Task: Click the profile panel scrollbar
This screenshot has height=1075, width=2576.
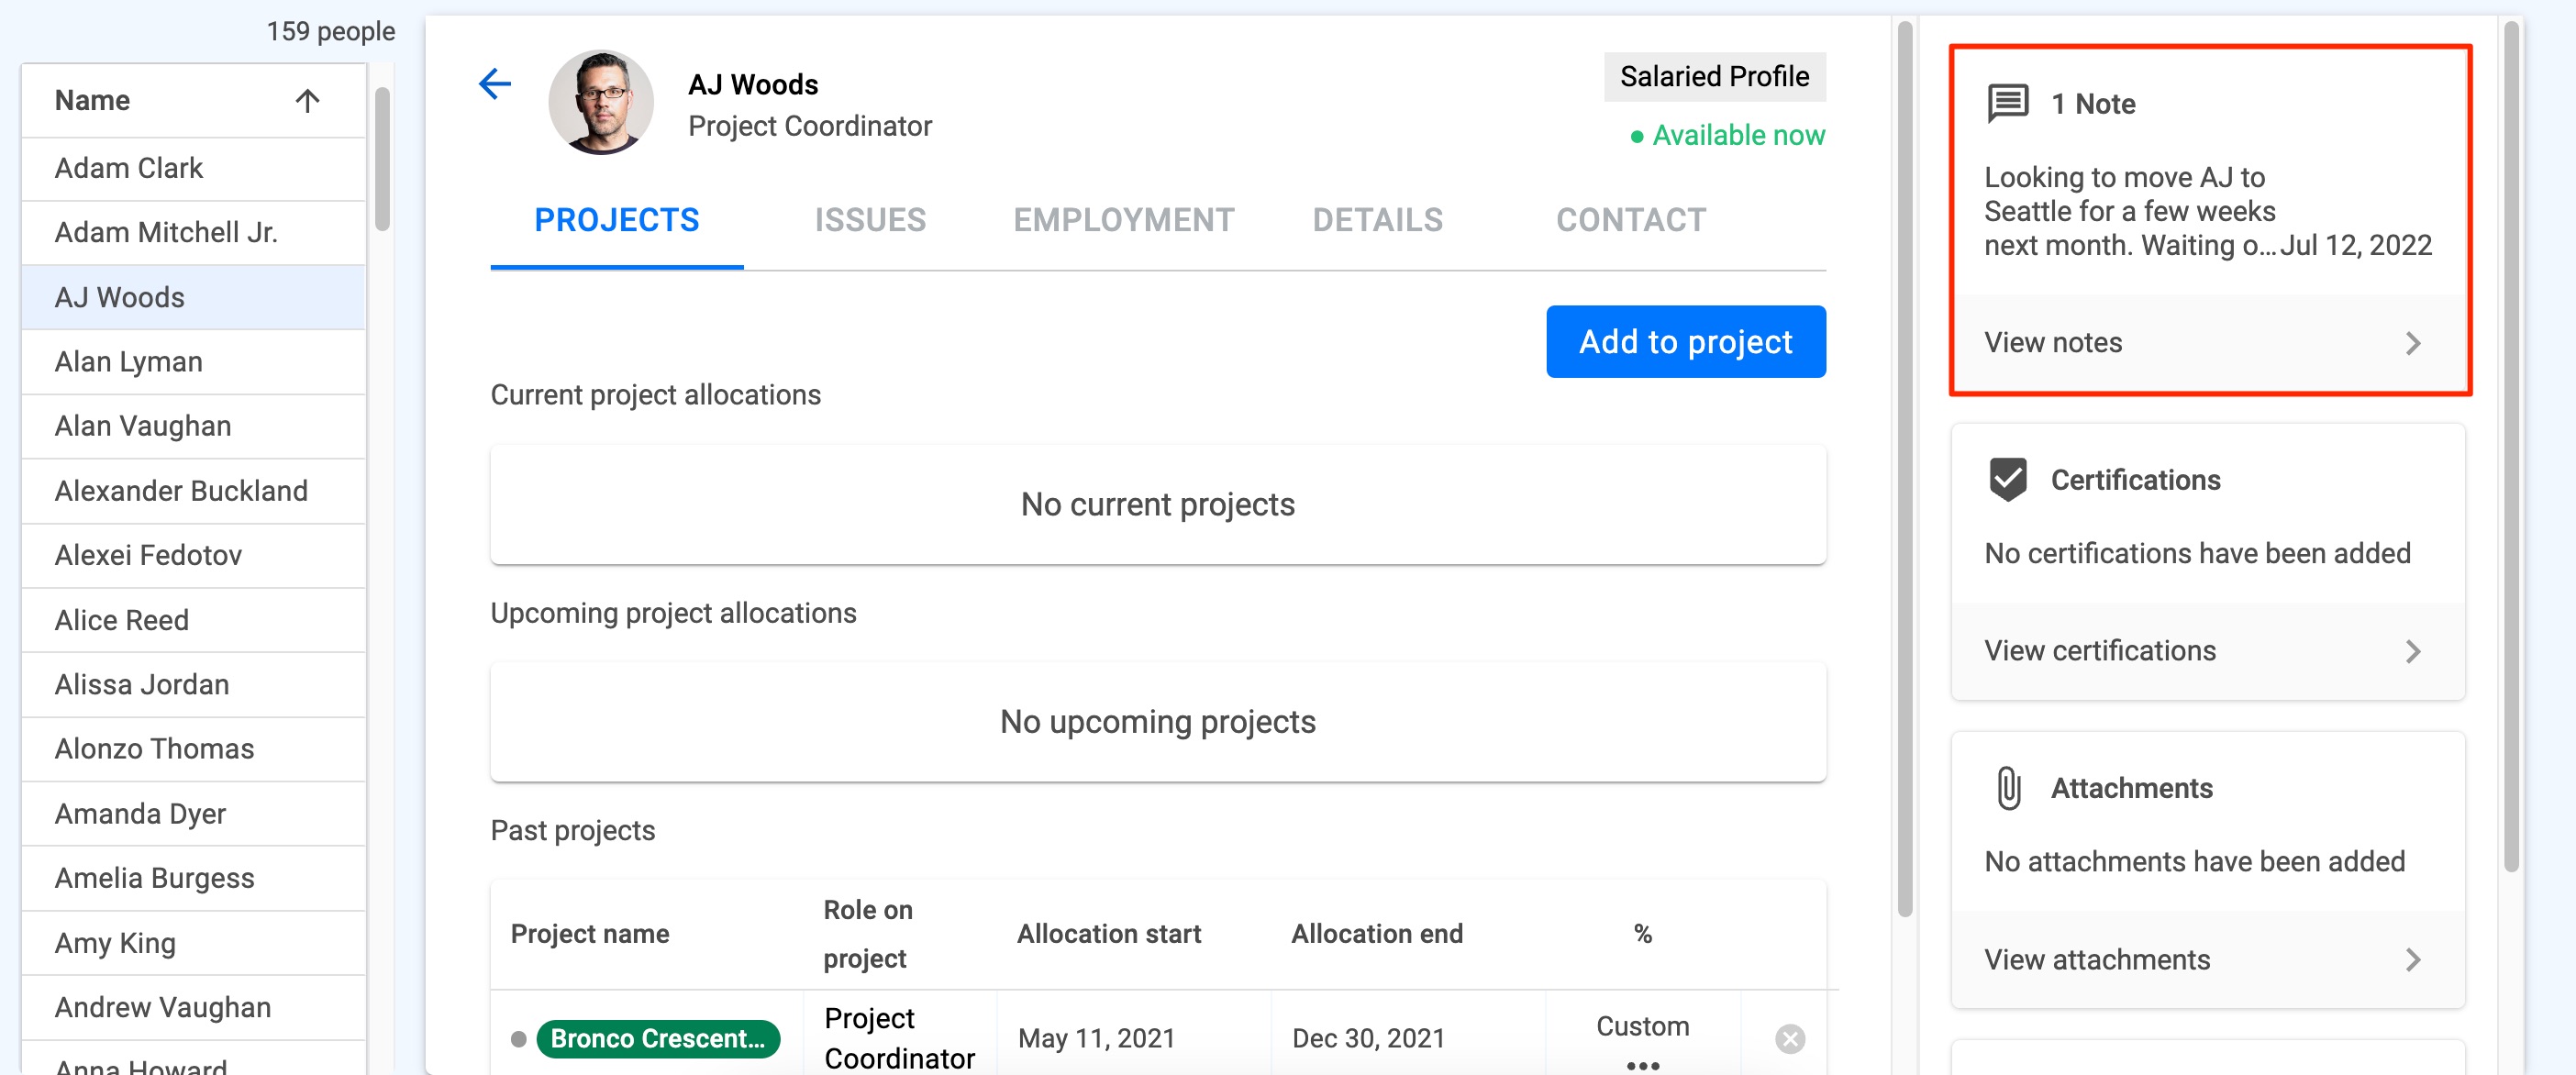Action: click(1905, 468)
